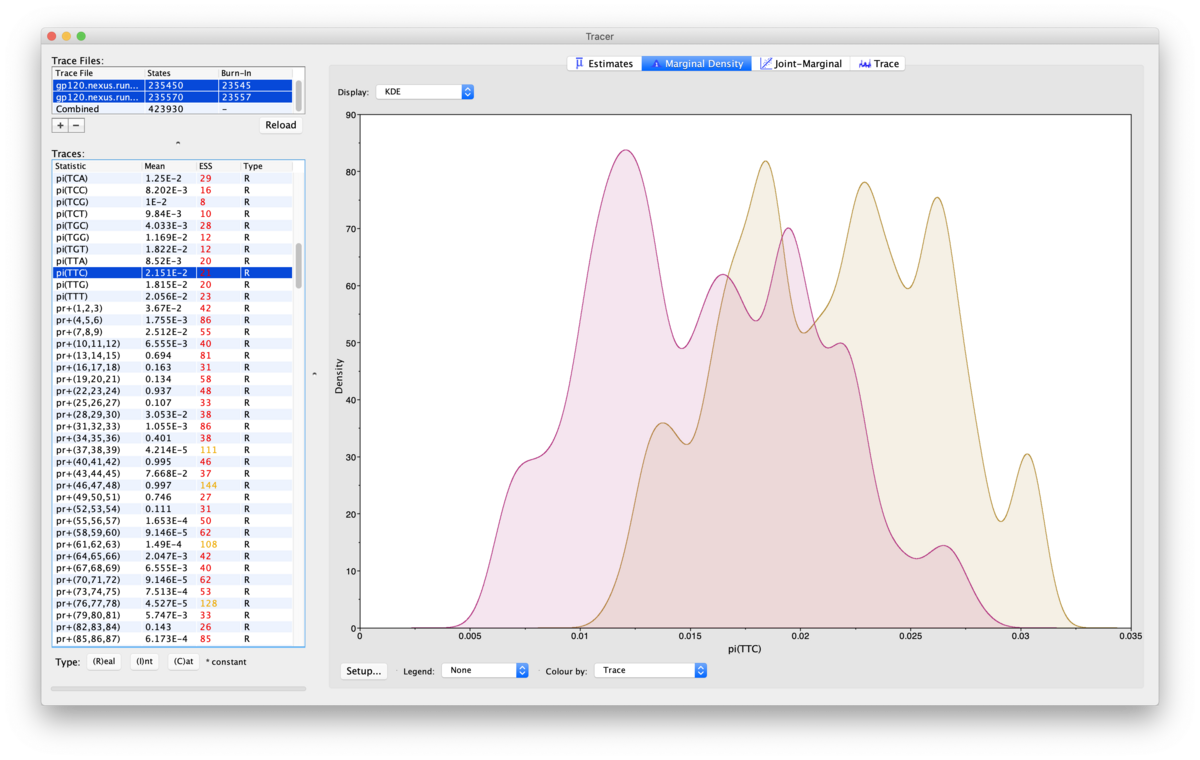Select the pr+(76,77,78) row
The image size is (1200, 760).
(x=172, y=603)
